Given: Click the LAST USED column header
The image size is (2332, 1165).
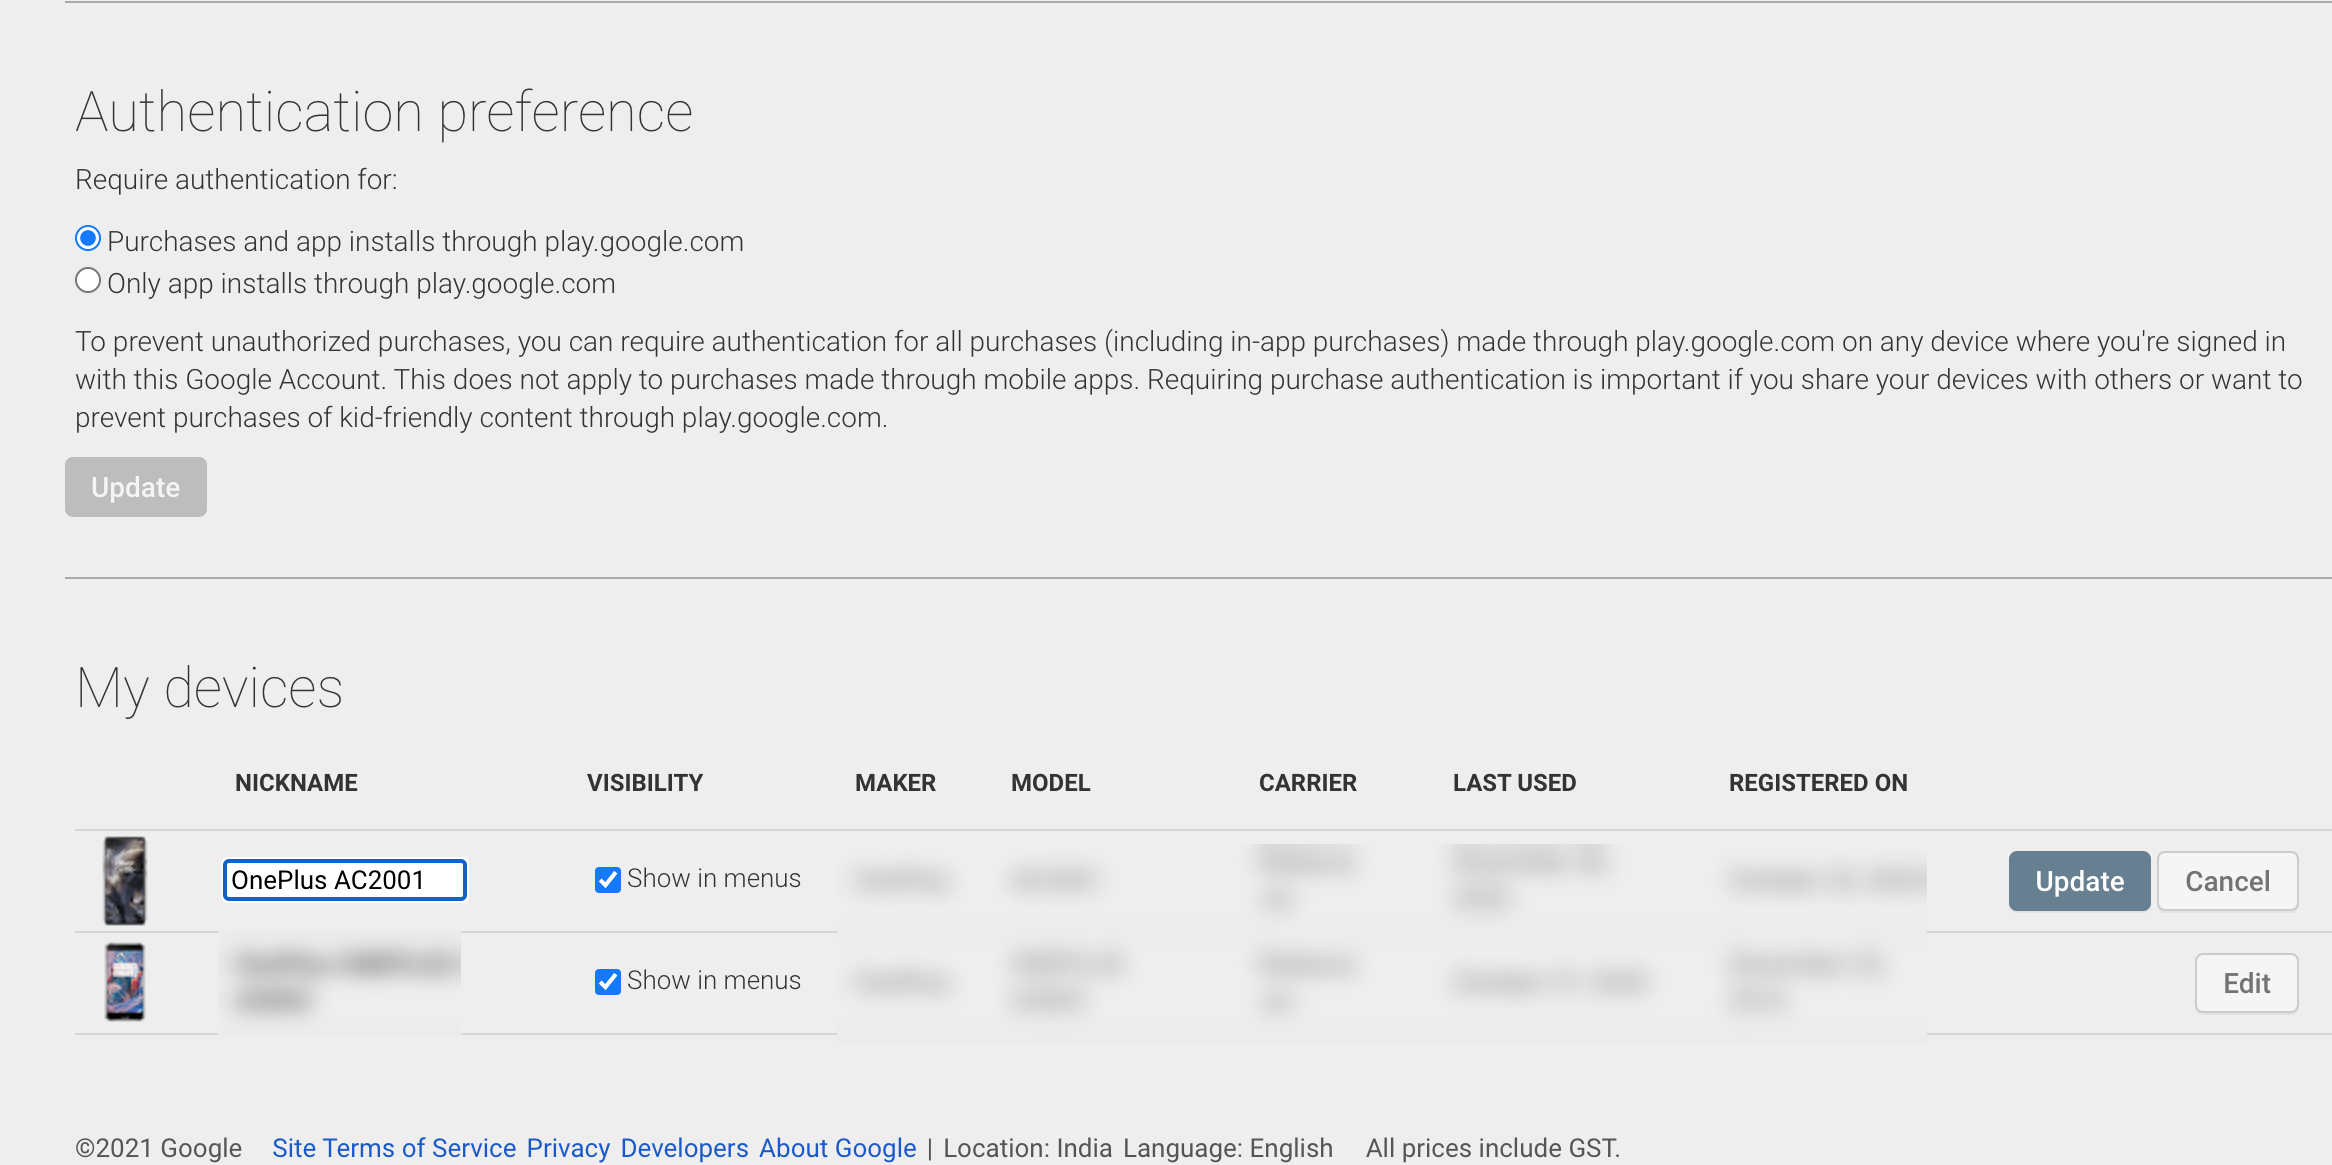Looking at the screenshot, I should (1514, 783).
